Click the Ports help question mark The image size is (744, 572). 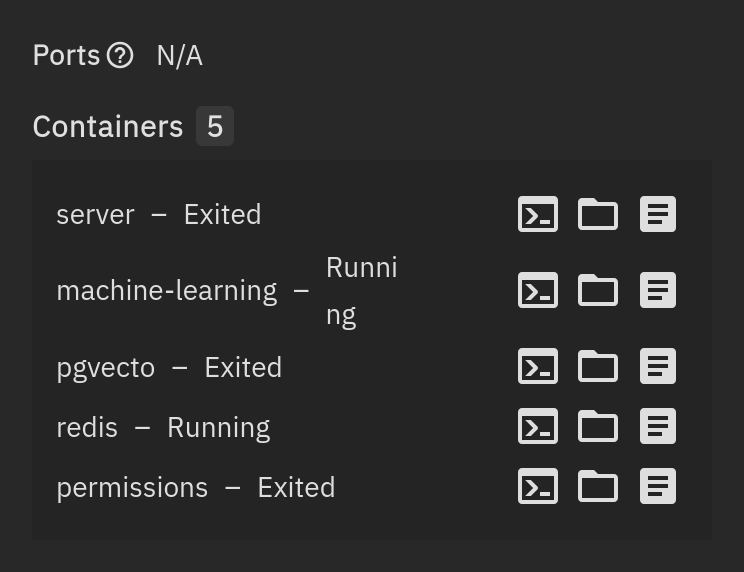tap(120, 56)
